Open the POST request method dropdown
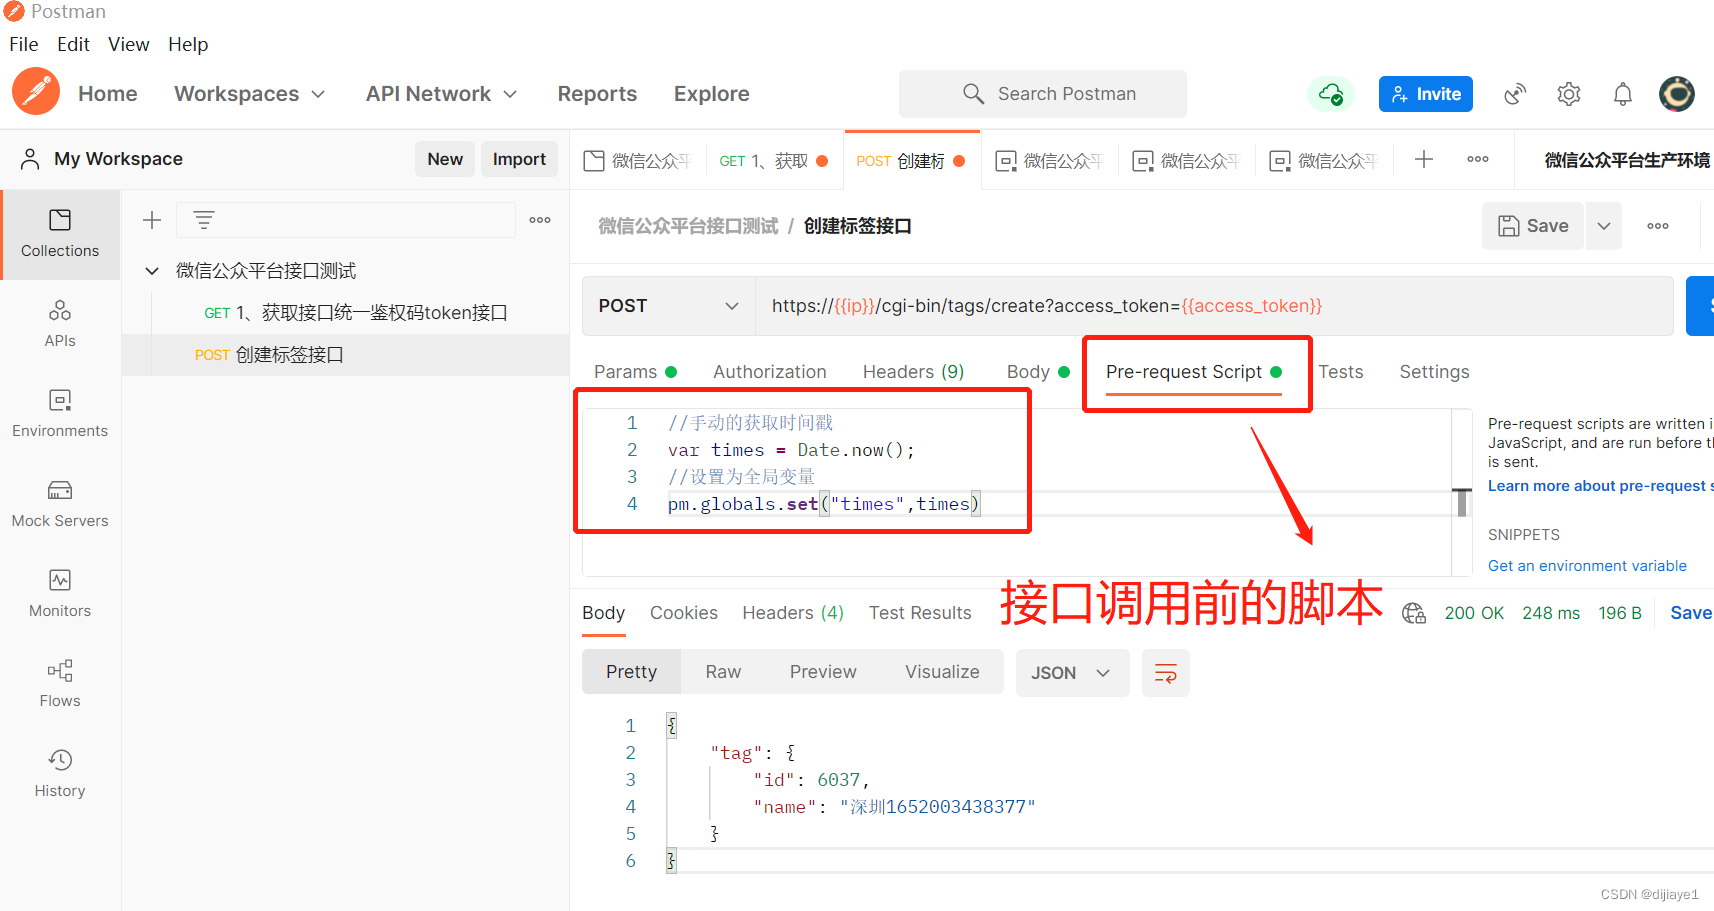This screenshot has height=911, width=1714. click(666, 305)
